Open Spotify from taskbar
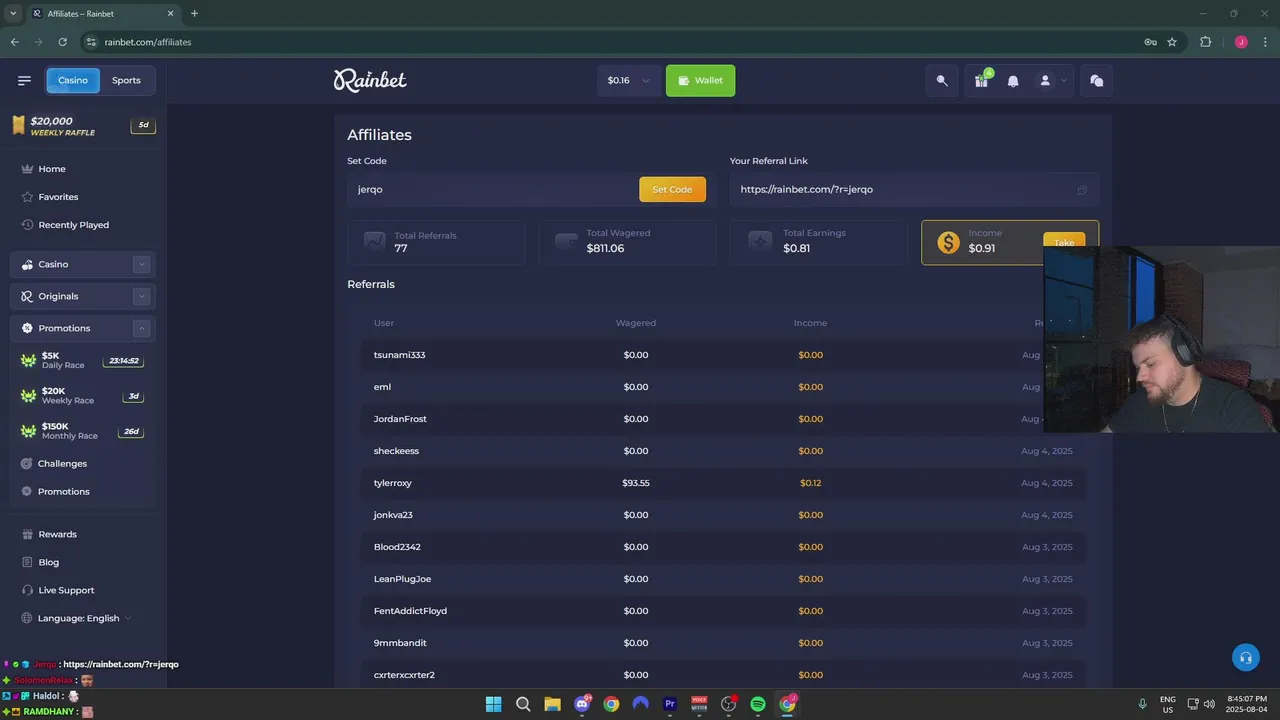The image size is (1280, 720). click(758, 704)
